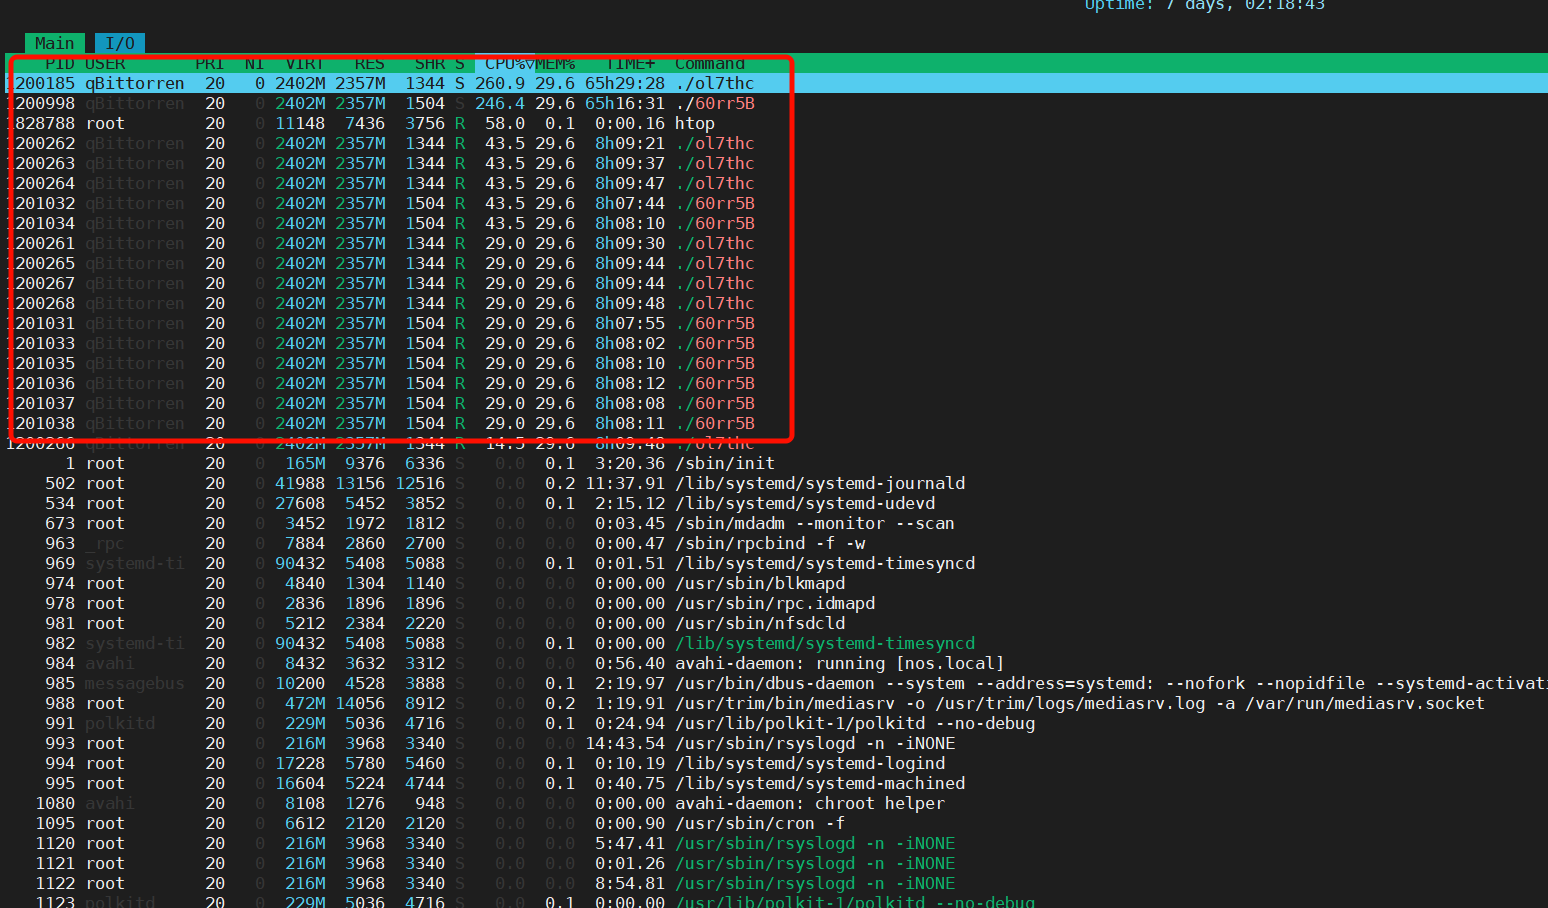The height and width of the screenshot is (908, 1548).
Task: Select the highlighted process row PID 200185
Action: coord(776,83)
